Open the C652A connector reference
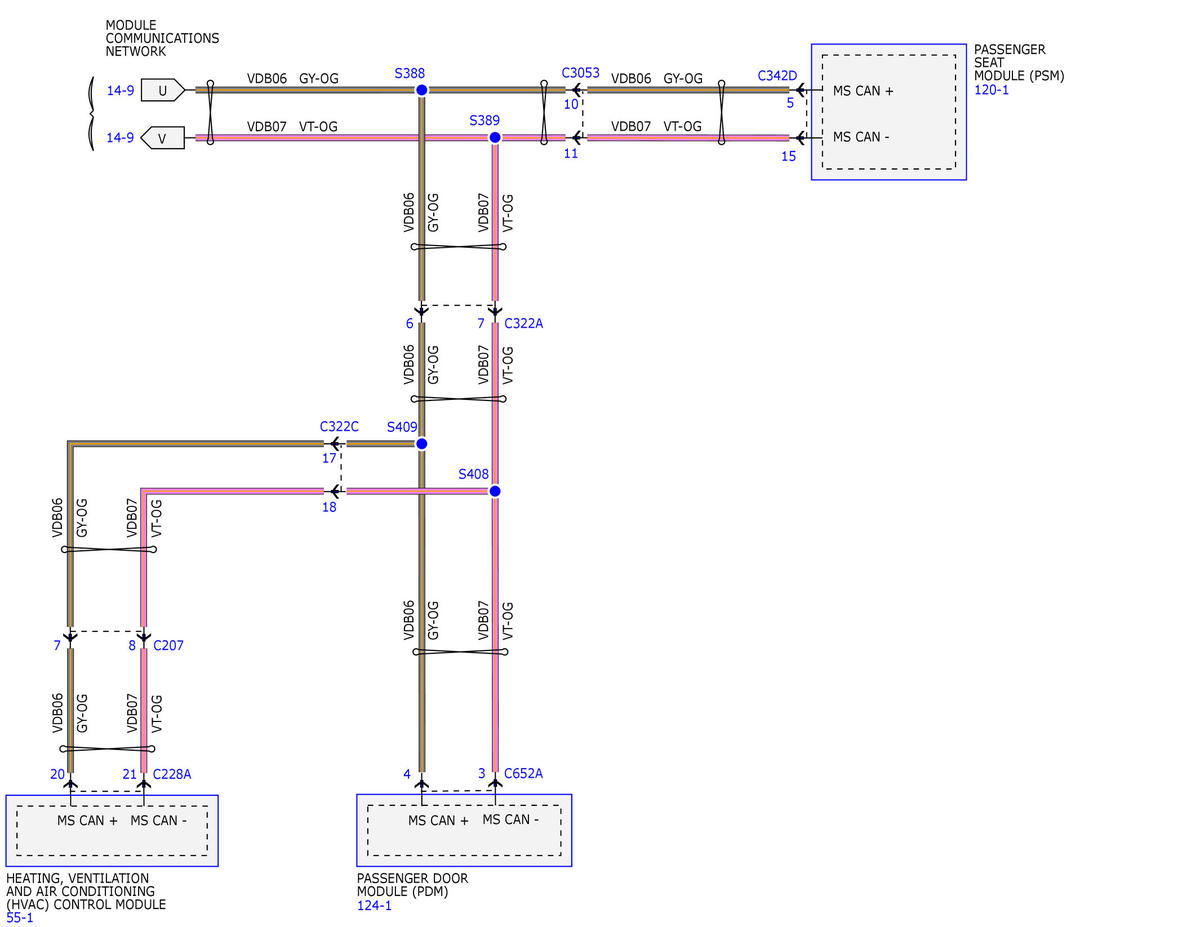 click(x=523, y=773)
